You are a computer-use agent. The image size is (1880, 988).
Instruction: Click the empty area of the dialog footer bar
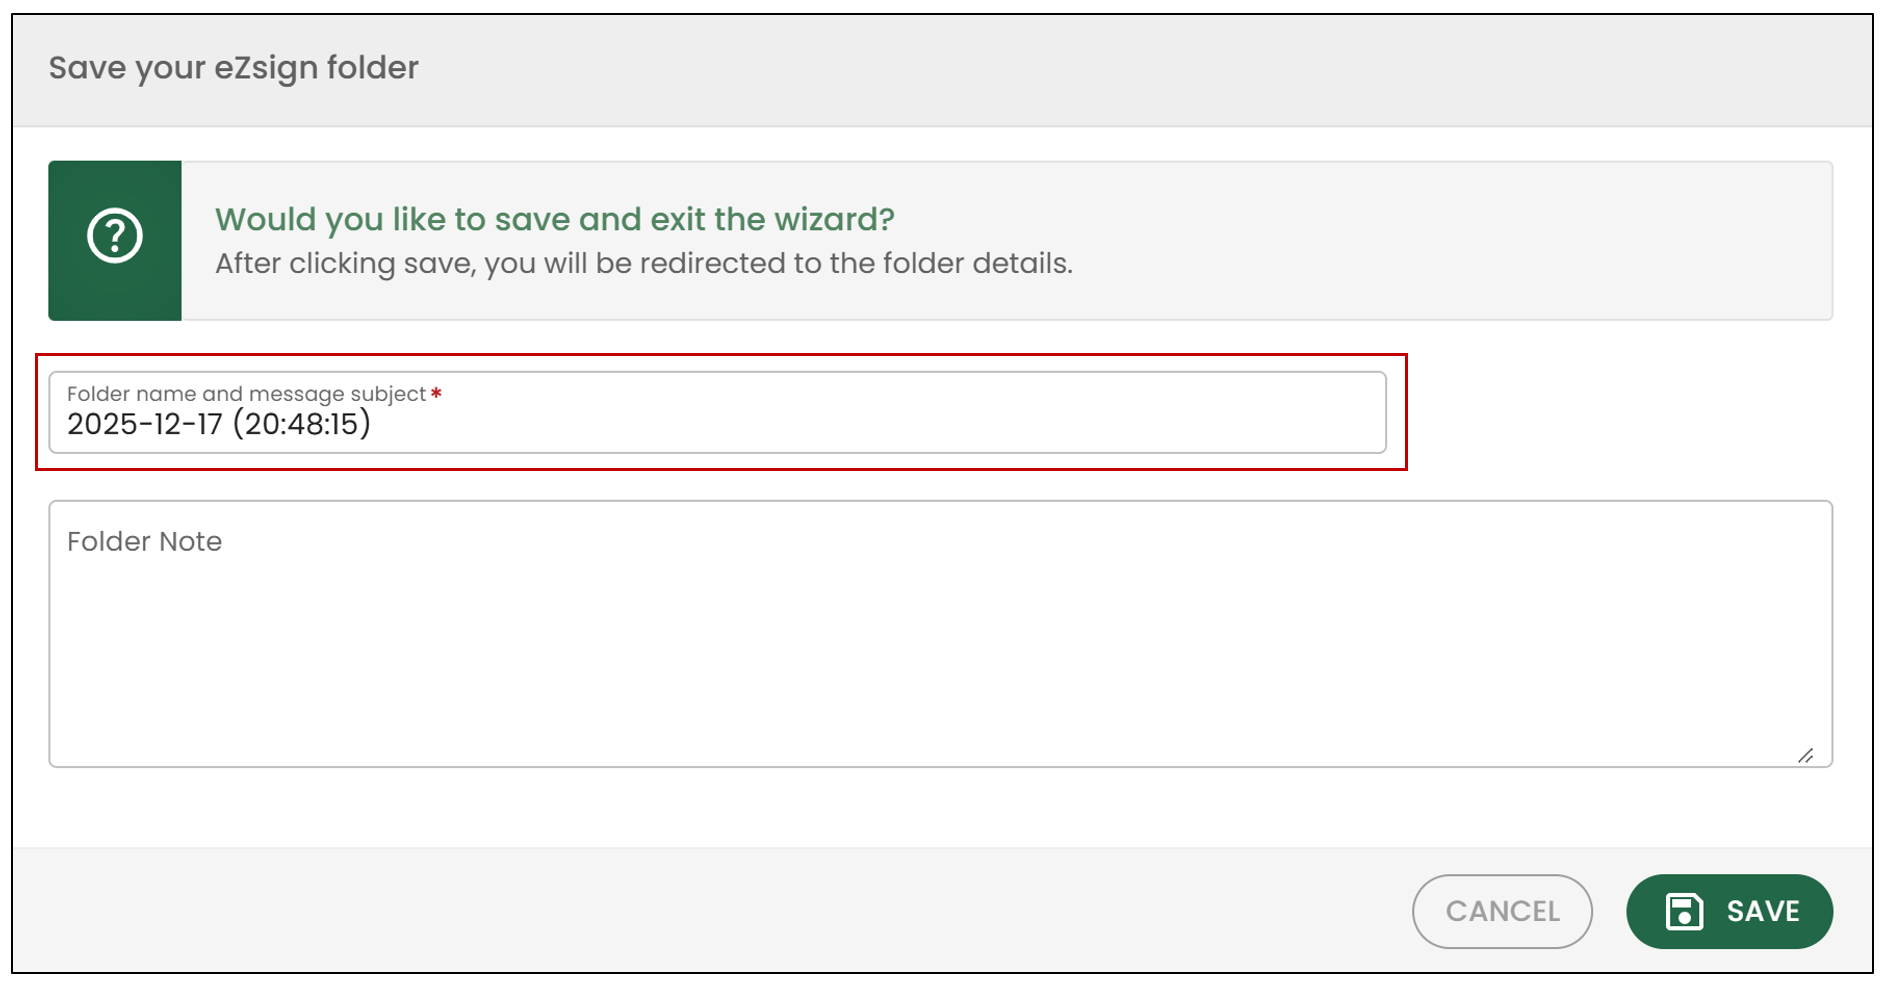(700, 911)
